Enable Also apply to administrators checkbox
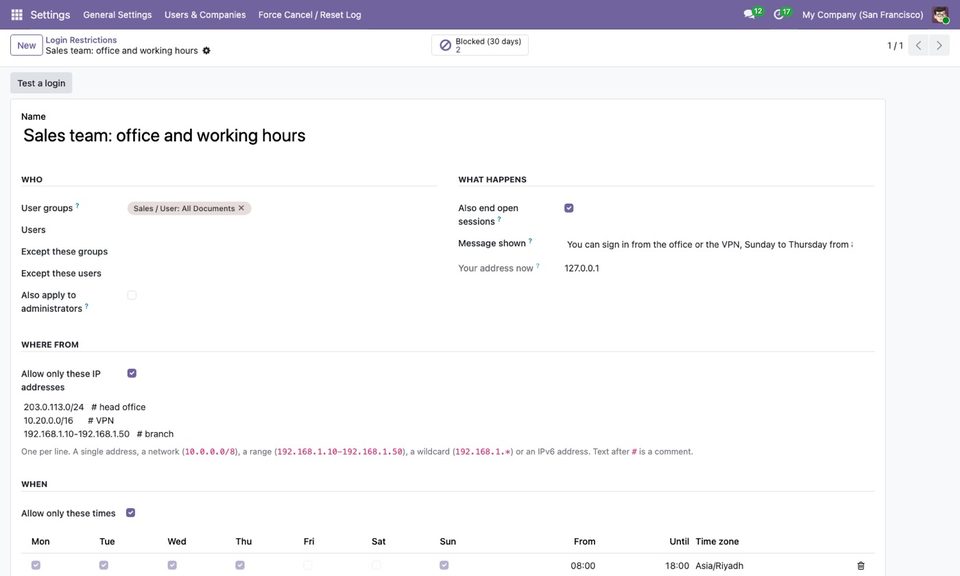 (x=132, y=295)
